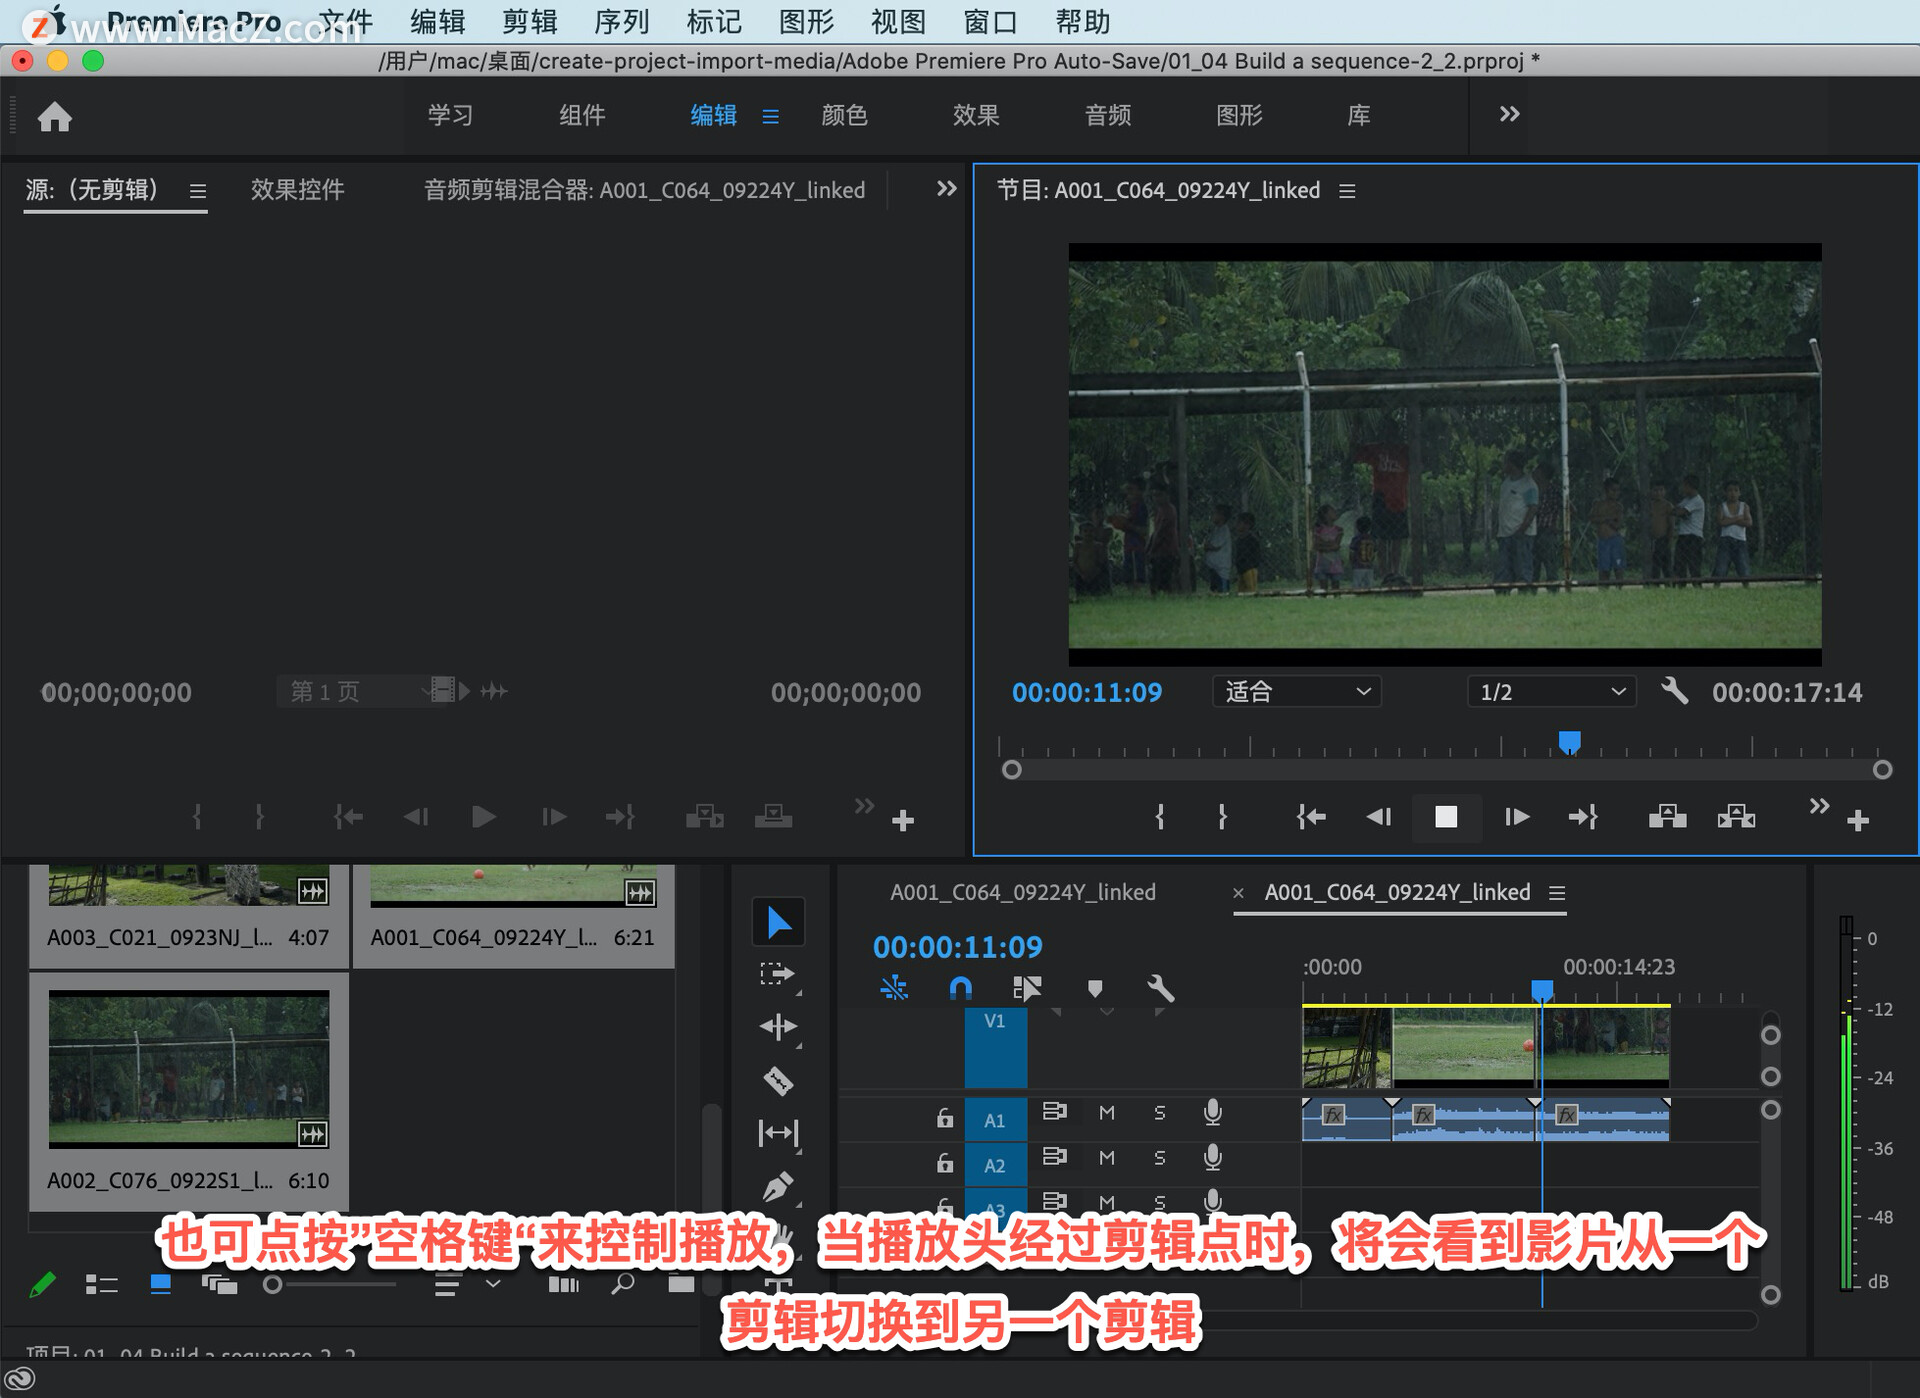Expand hidden workspace tabs chevron
The image size is (1920, 1398).
[1509, 115]
